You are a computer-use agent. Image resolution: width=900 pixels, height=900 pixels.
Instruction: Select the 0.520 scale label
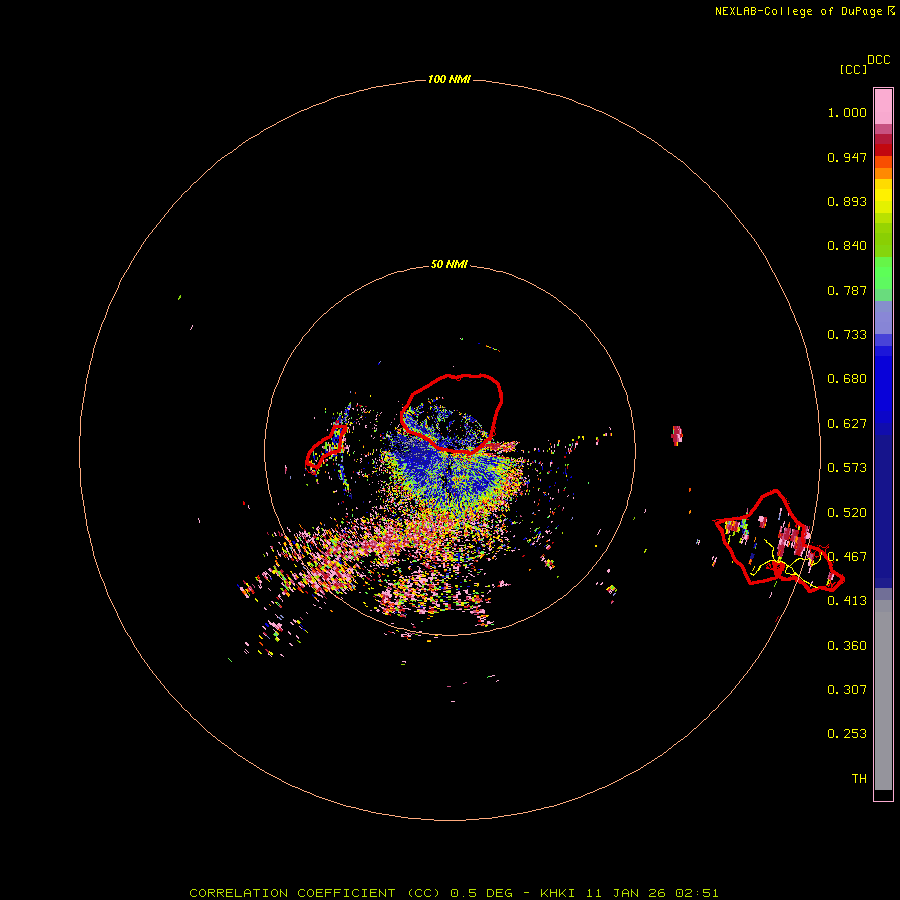pyautogui.click(x=847, y=513)
